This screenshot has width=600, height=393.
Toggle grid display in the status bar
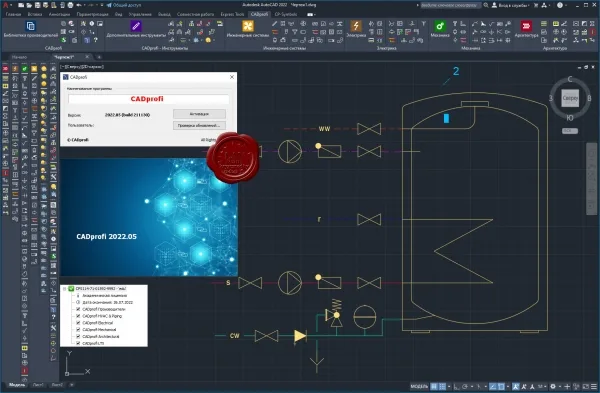[x=434, y=386]
